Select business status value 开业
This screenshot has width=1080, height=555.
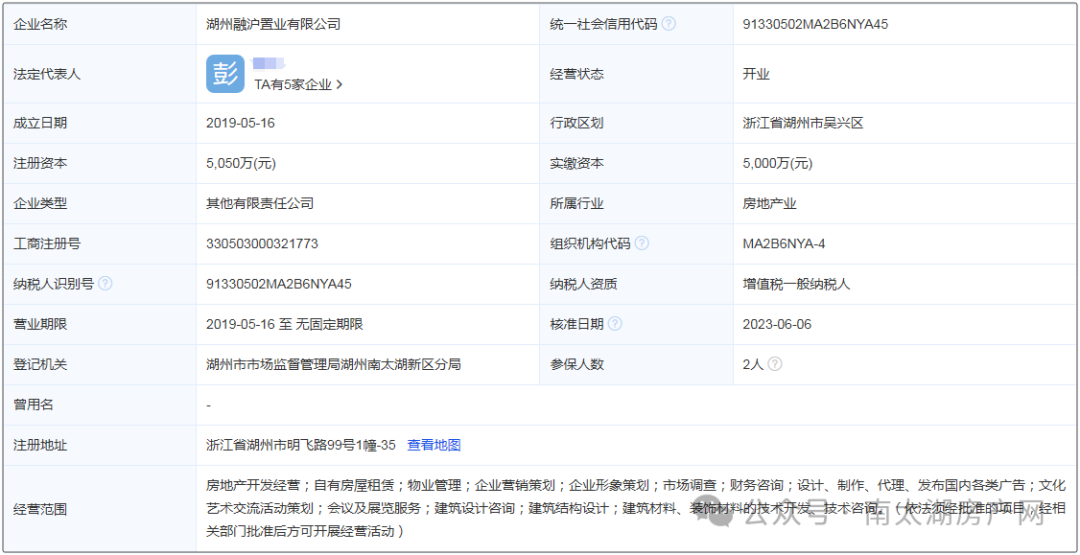pos(756,74)
